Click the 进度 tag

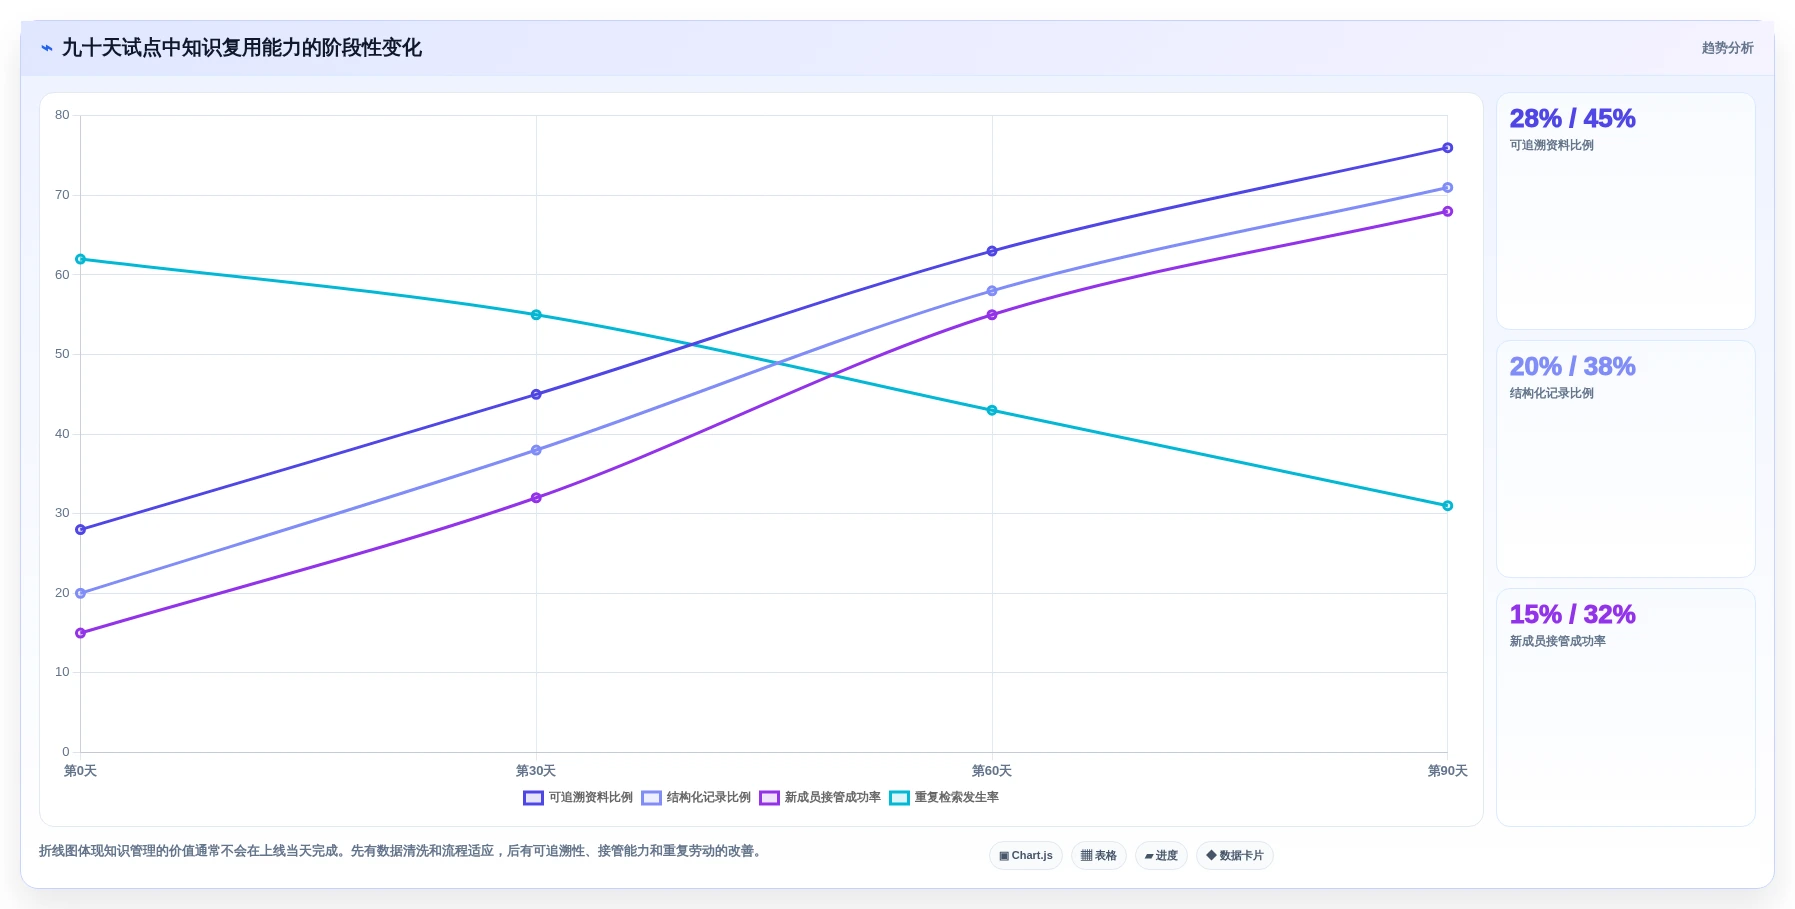point(1161,856)
